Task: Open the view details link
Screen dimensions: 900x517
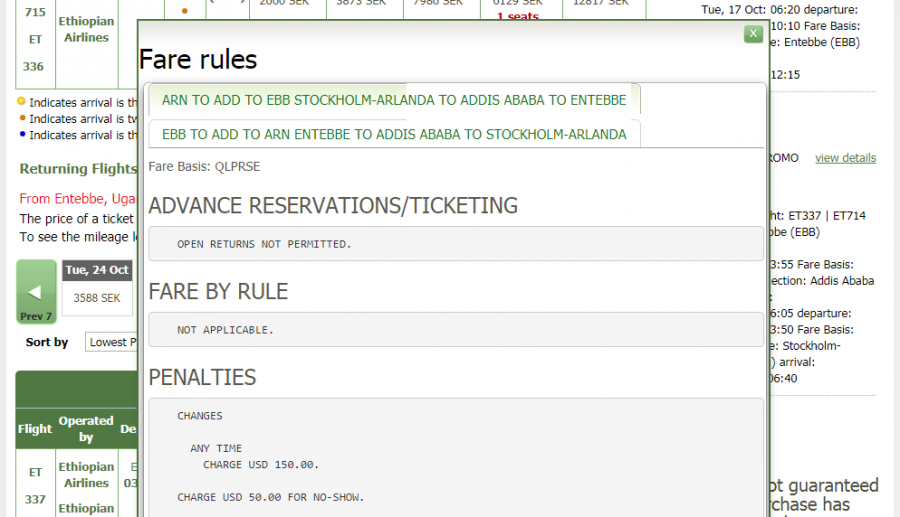Action: 845,158
